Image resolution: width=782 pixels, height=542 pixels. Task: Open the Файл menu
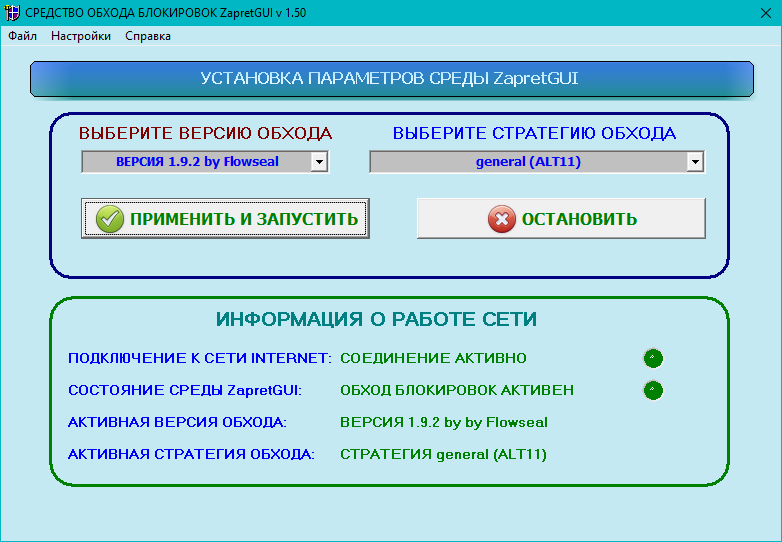click(x=22, y=36)
